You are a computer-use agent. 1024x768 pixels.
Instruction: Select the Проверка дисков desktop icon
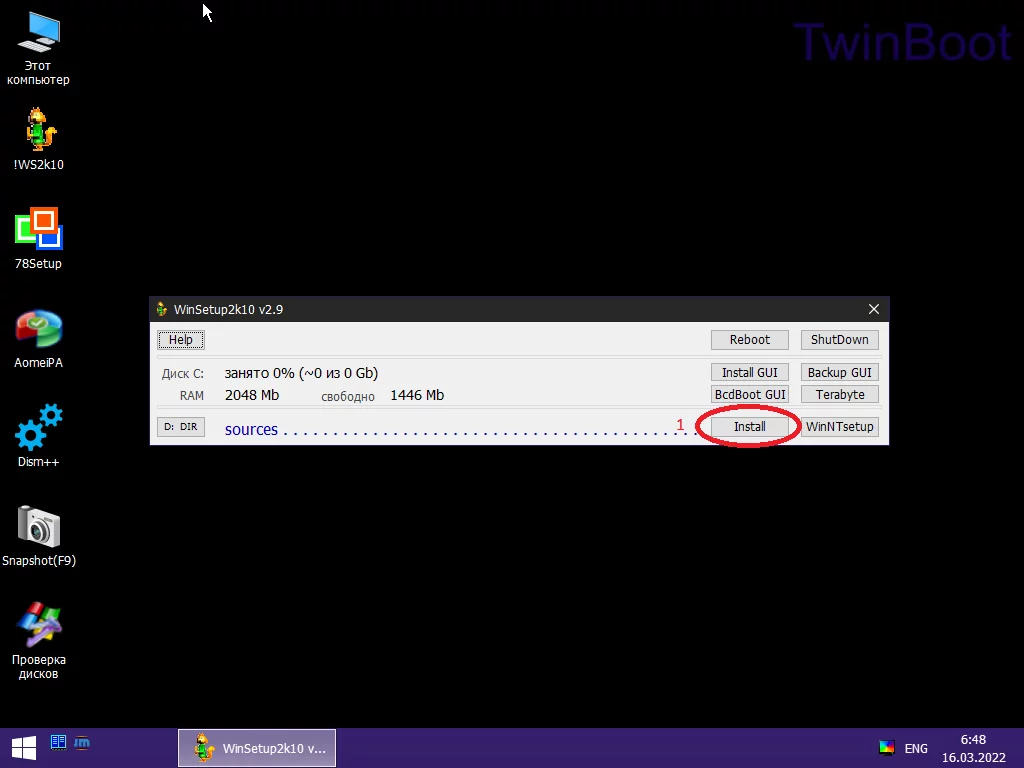pyautogui.click(x=39, y=640)
